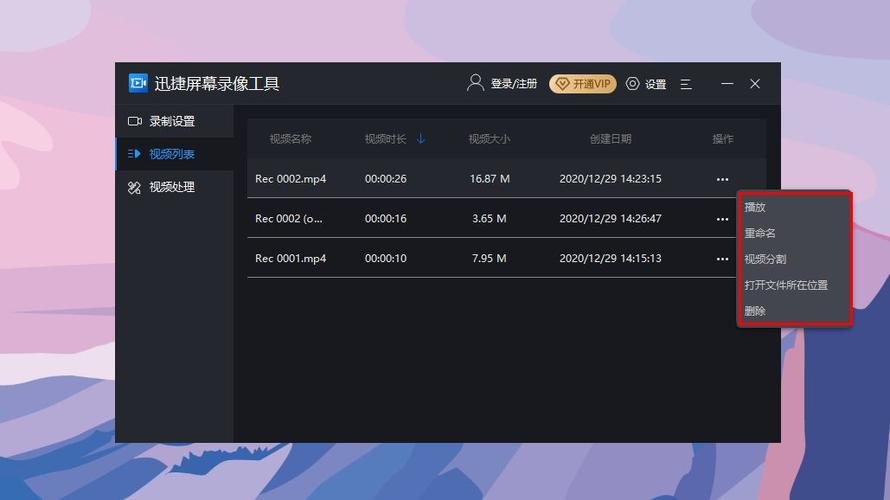
Task: Click the 3.65 M size value
Action: click(489, 219)
